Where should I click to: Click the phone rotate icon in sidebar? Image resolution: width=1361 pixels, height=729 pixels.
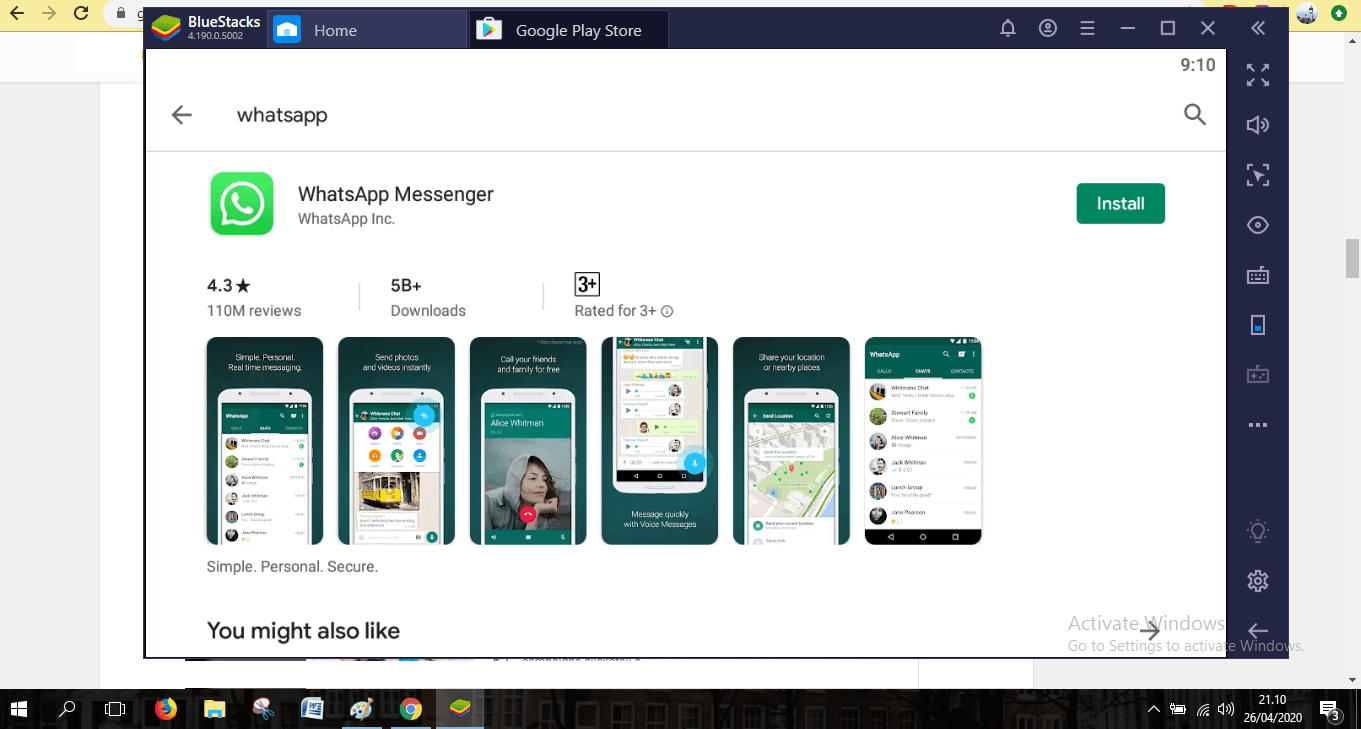(x=1258, y=325)
